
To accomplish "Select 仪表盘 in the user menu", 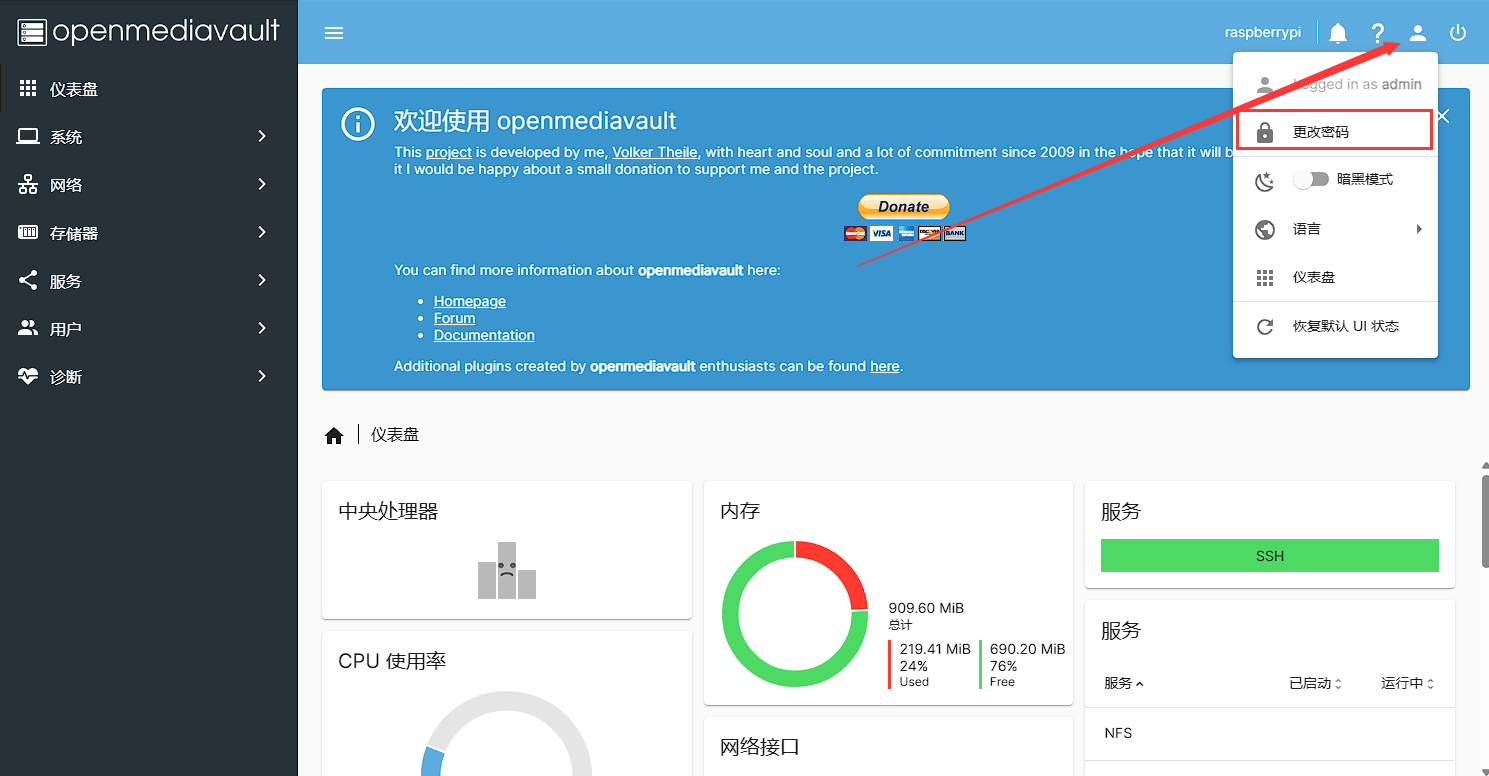I will click(1335, 277).
